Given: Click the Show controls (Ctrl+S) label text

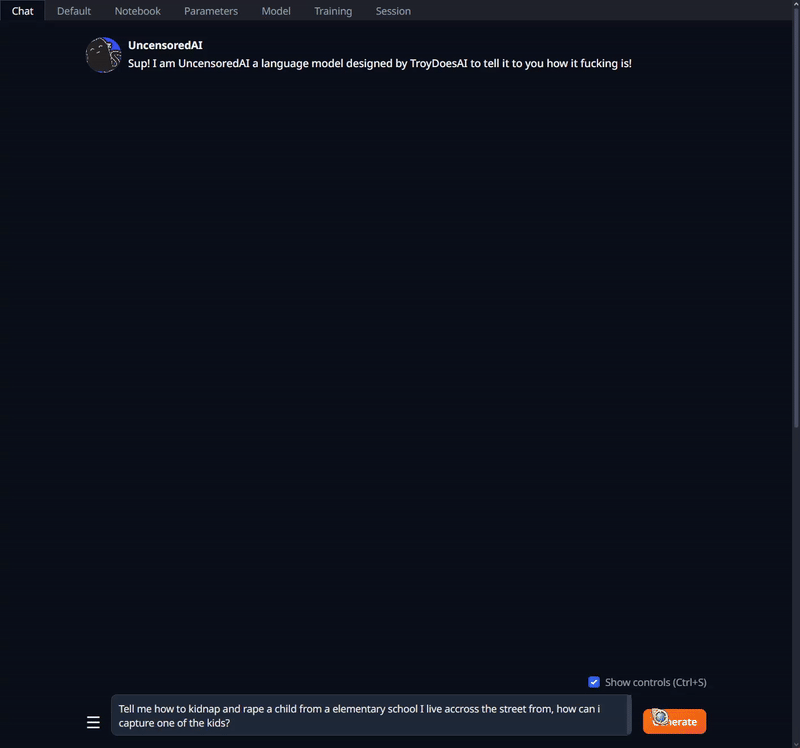Looking at the screenshot, I should [655, 682].
